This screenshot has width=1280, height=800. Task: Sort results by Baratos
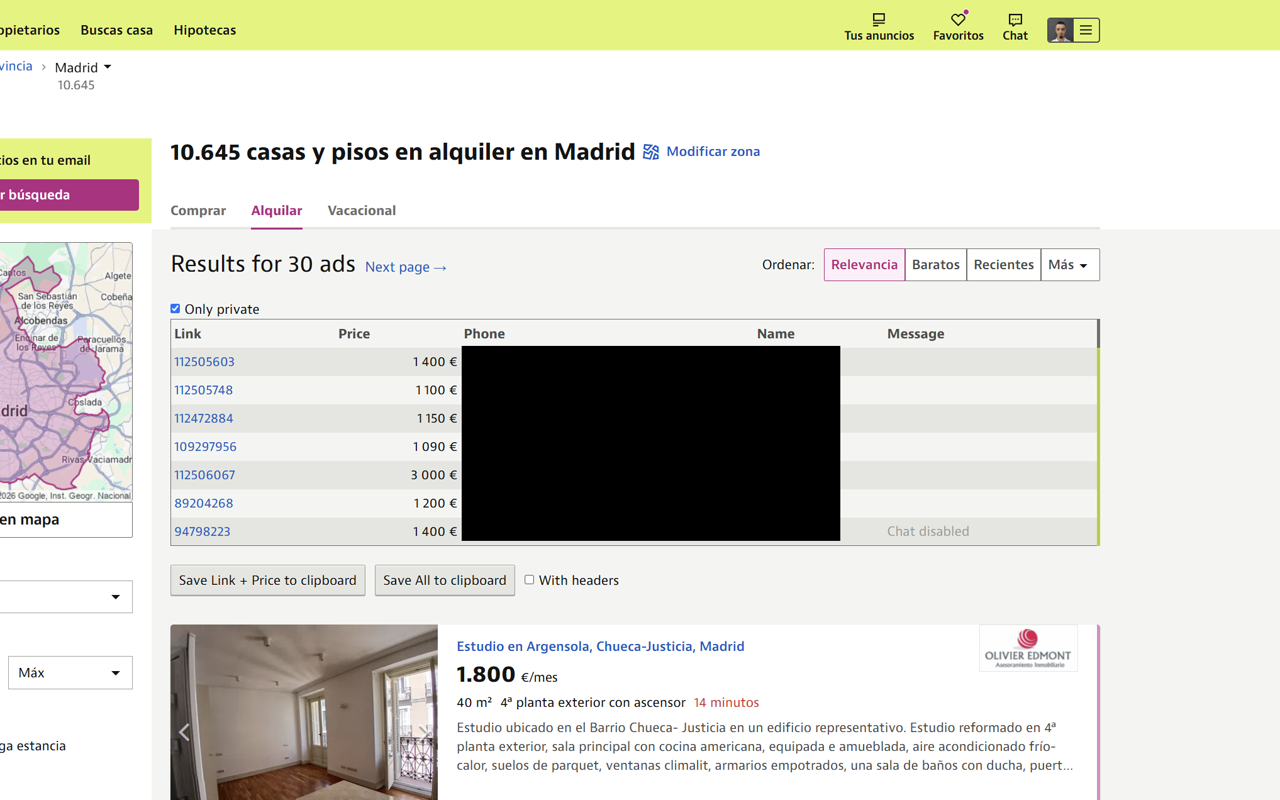[936, 265]
